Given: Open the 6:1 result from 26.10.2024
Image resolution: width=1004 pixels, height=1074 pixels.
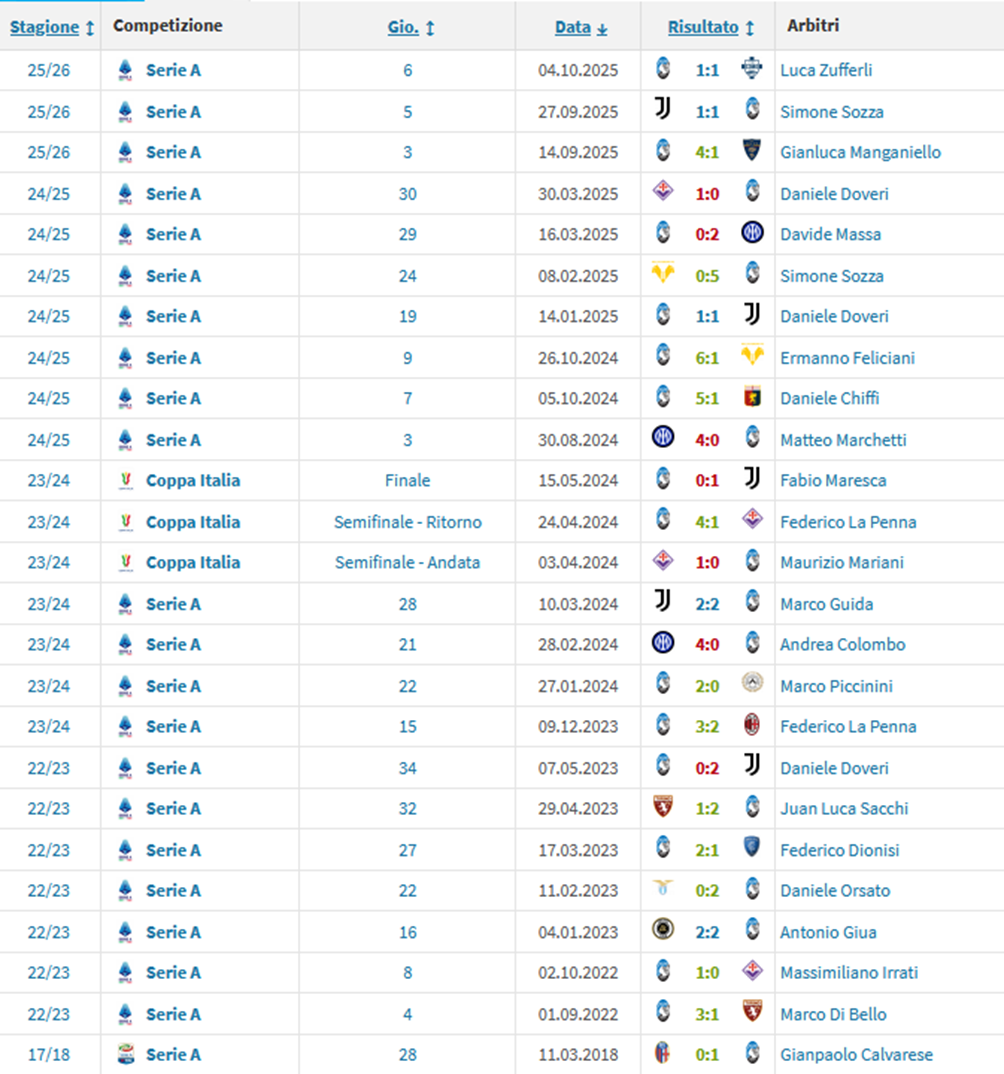Looking at the screenshot, I should pos(707,357).
